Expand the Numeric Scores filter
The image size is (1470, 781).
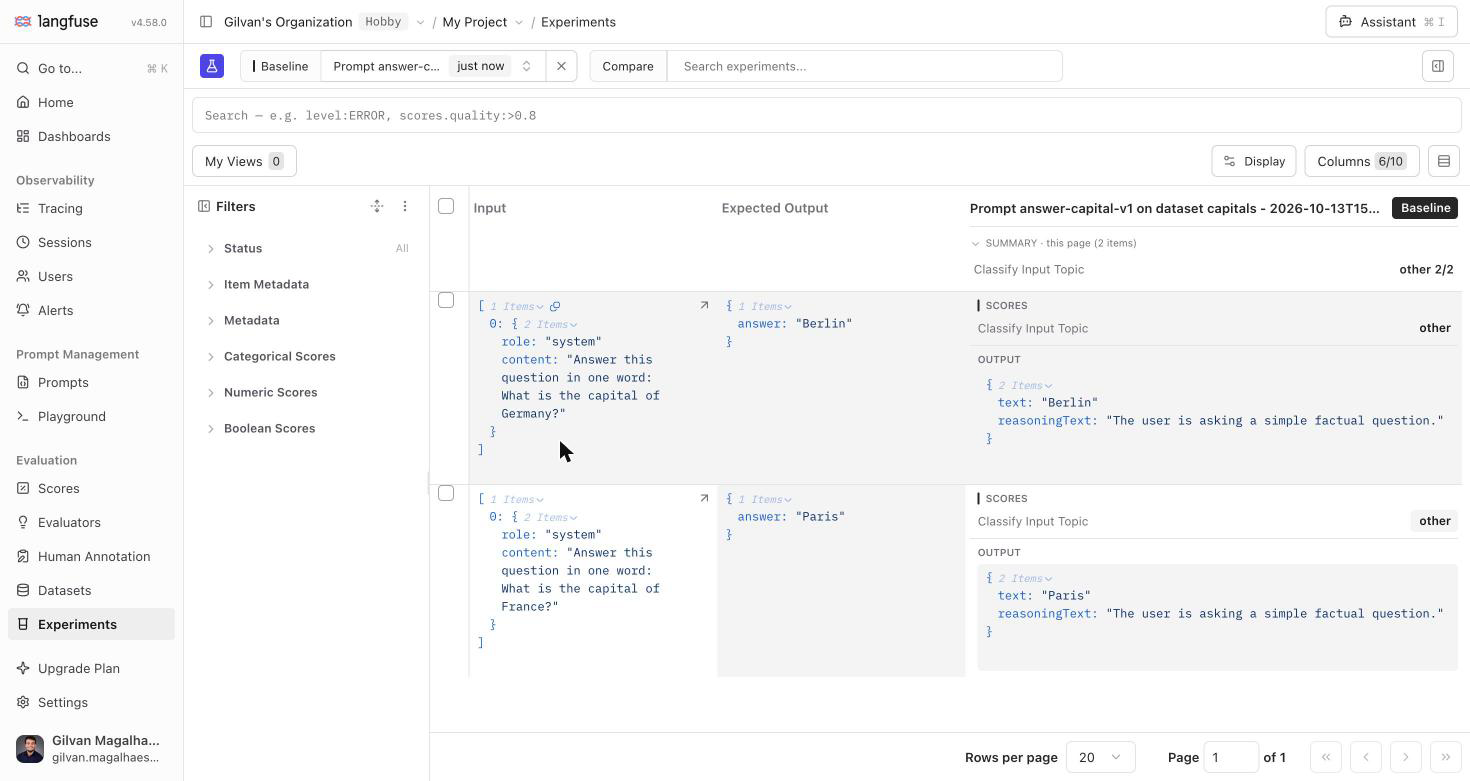tap(306, 392)
